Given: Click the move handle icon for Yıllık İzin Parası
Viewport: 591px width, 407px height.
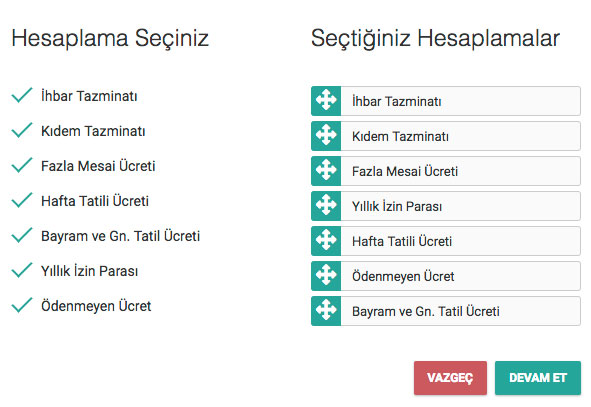Looking at the screenshot, I should click(326, 206).
